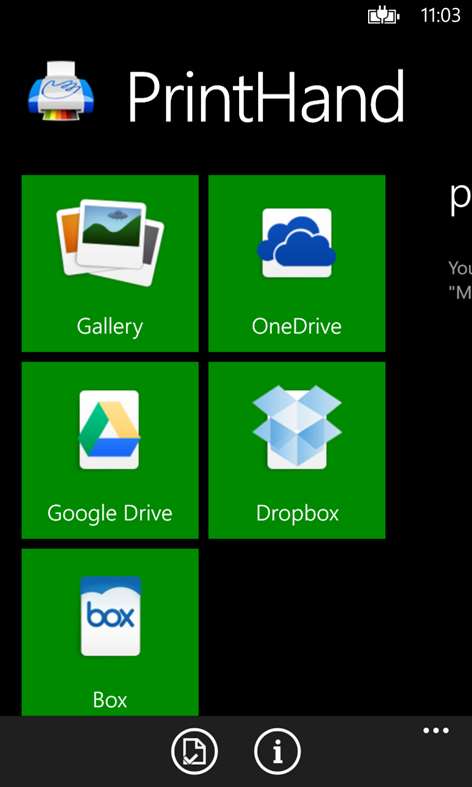
Task: Select the Box label text
Action: click(x=110, y=700)
